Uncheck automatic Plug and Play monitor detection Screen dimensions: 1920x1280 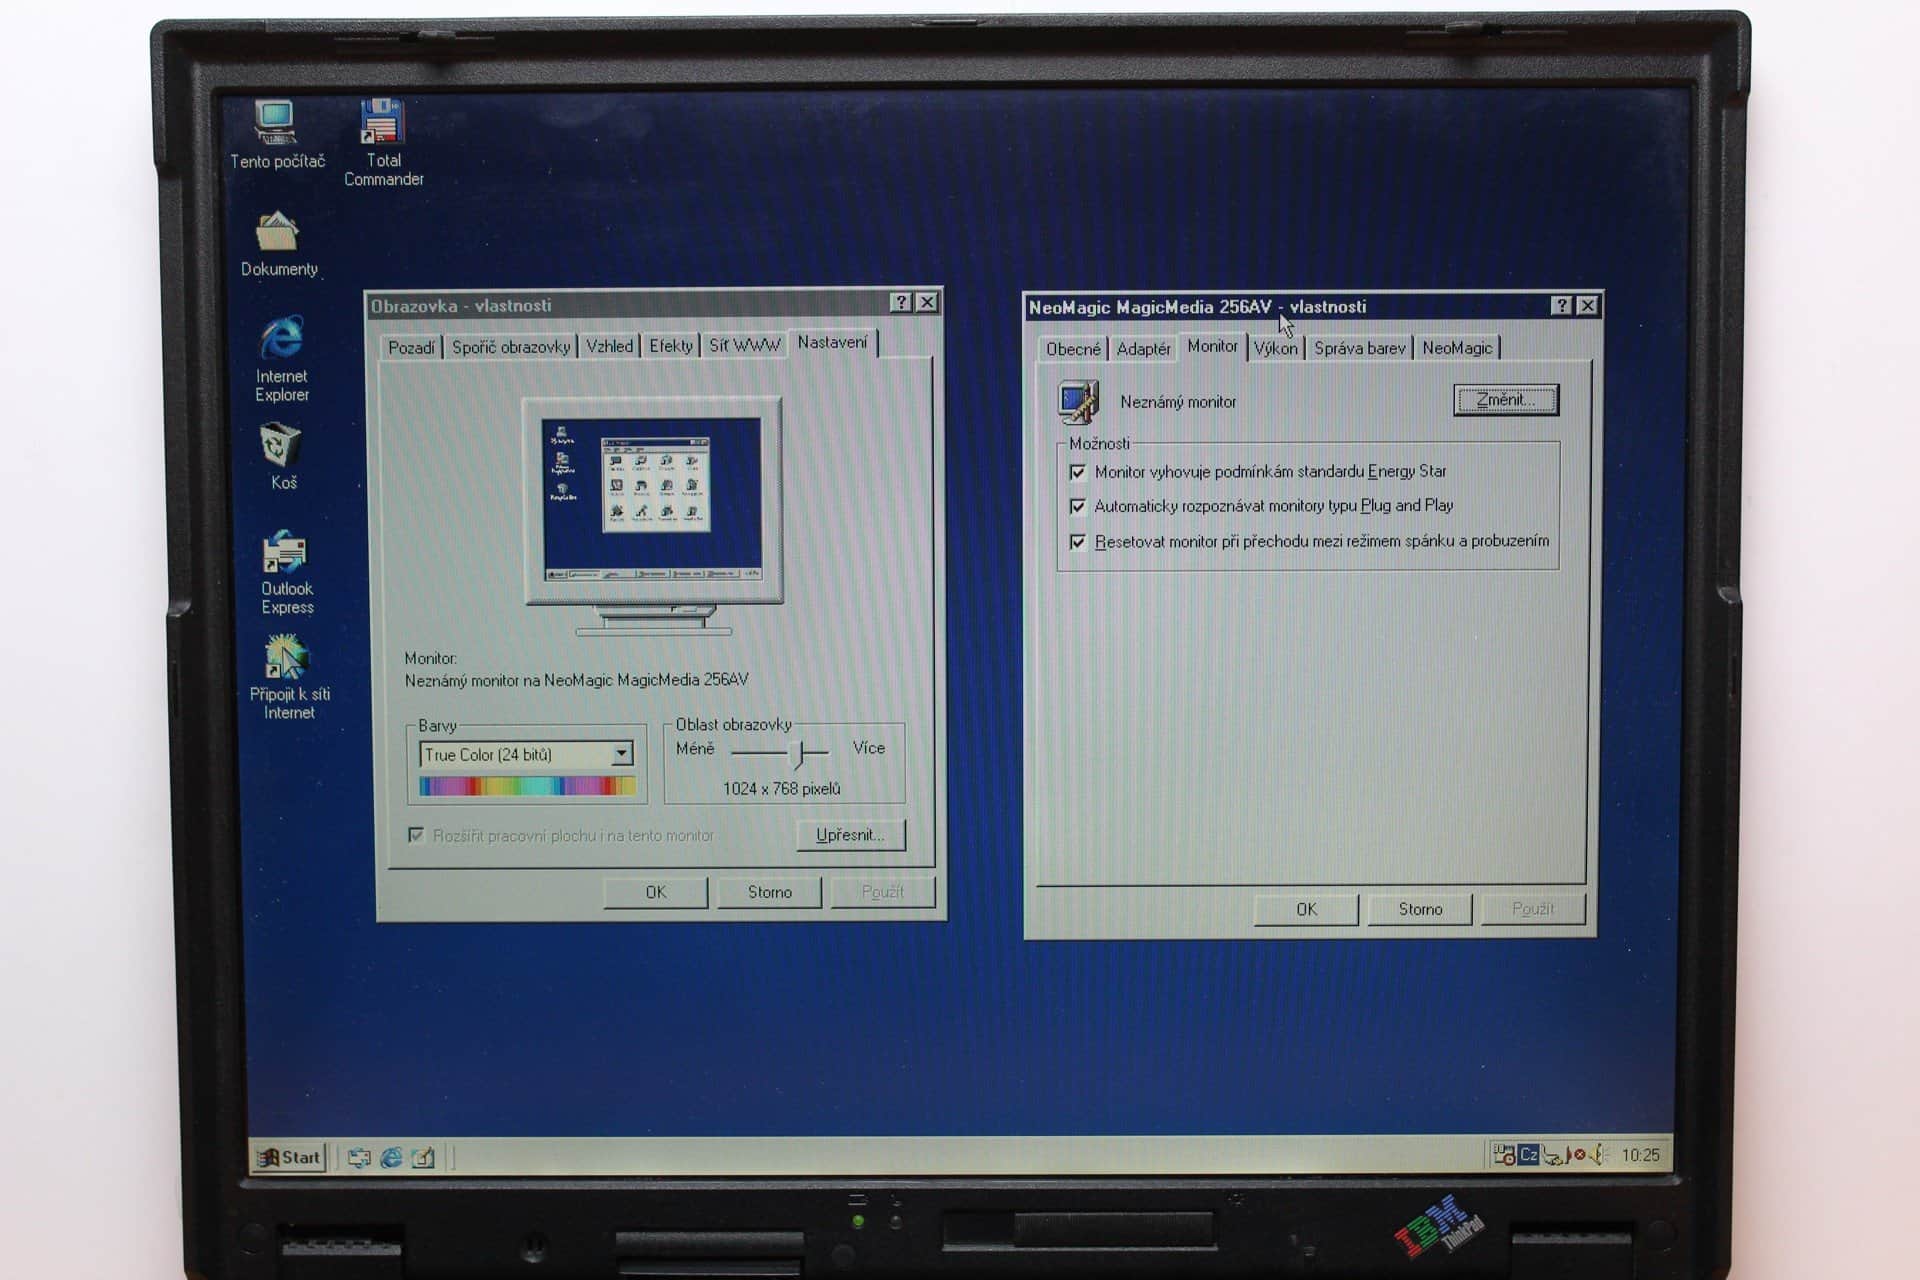click(1078, 507)
